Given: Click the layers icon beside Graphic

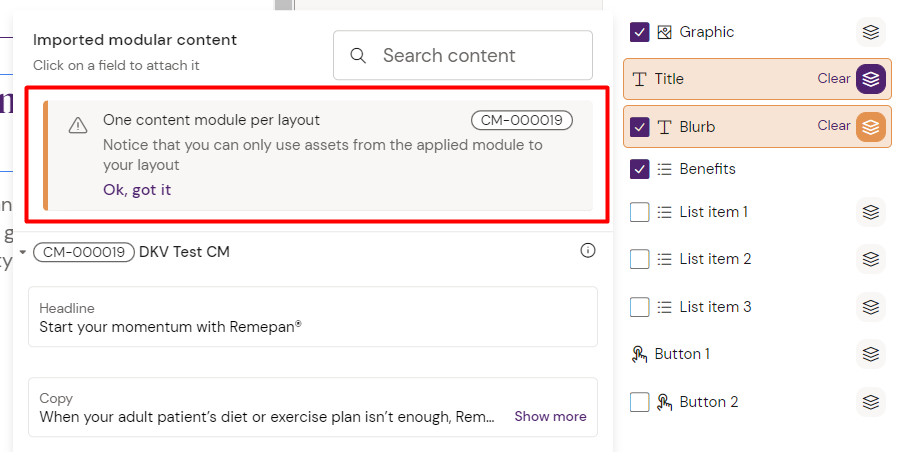Looking at the screenshot, I should [x=871, y=32].
